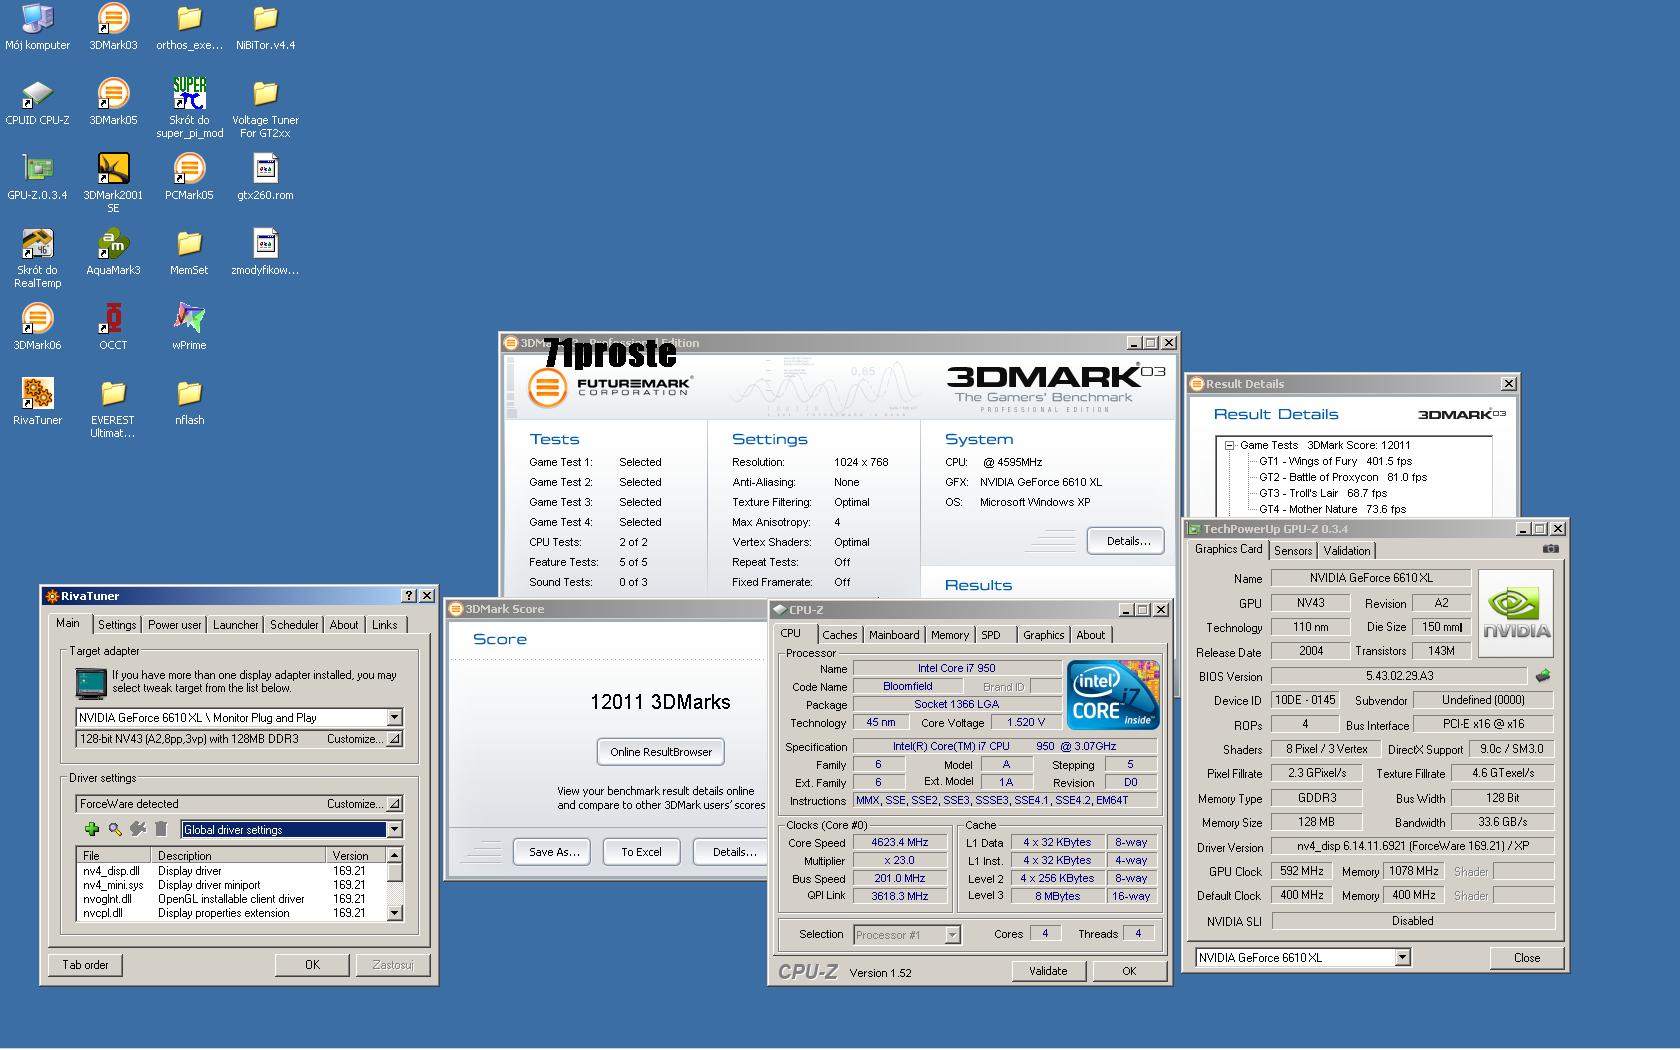Image resolution: width=1680 pixels, height=1050 pixels.
Task: Open EVEREST Ultimate desktop folder
Action: pyautogui.click(x=113, y=408)
